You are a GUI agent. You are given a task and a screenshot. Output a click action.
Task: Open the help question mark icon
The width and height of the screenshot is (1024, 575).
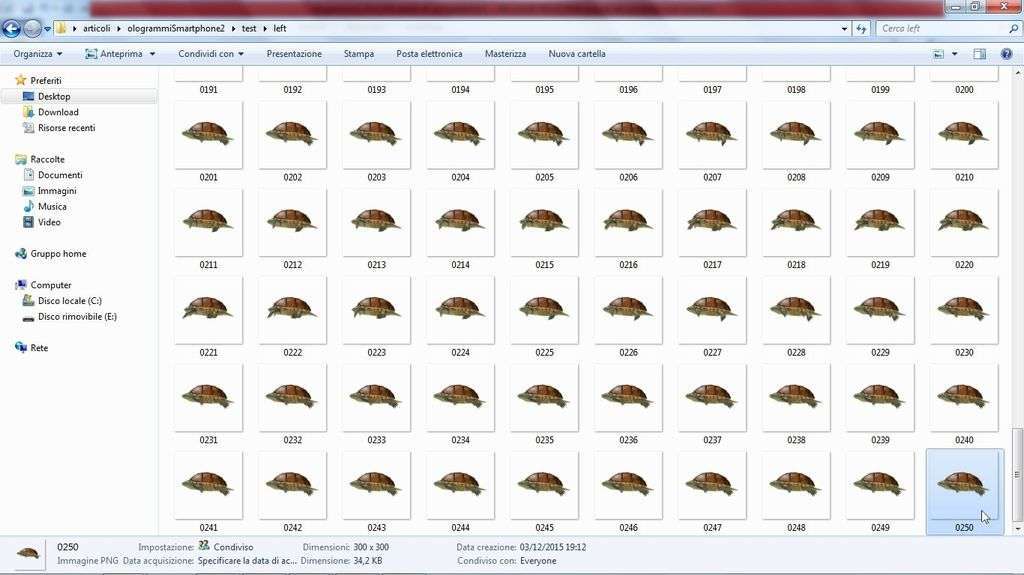point(1004,54)
